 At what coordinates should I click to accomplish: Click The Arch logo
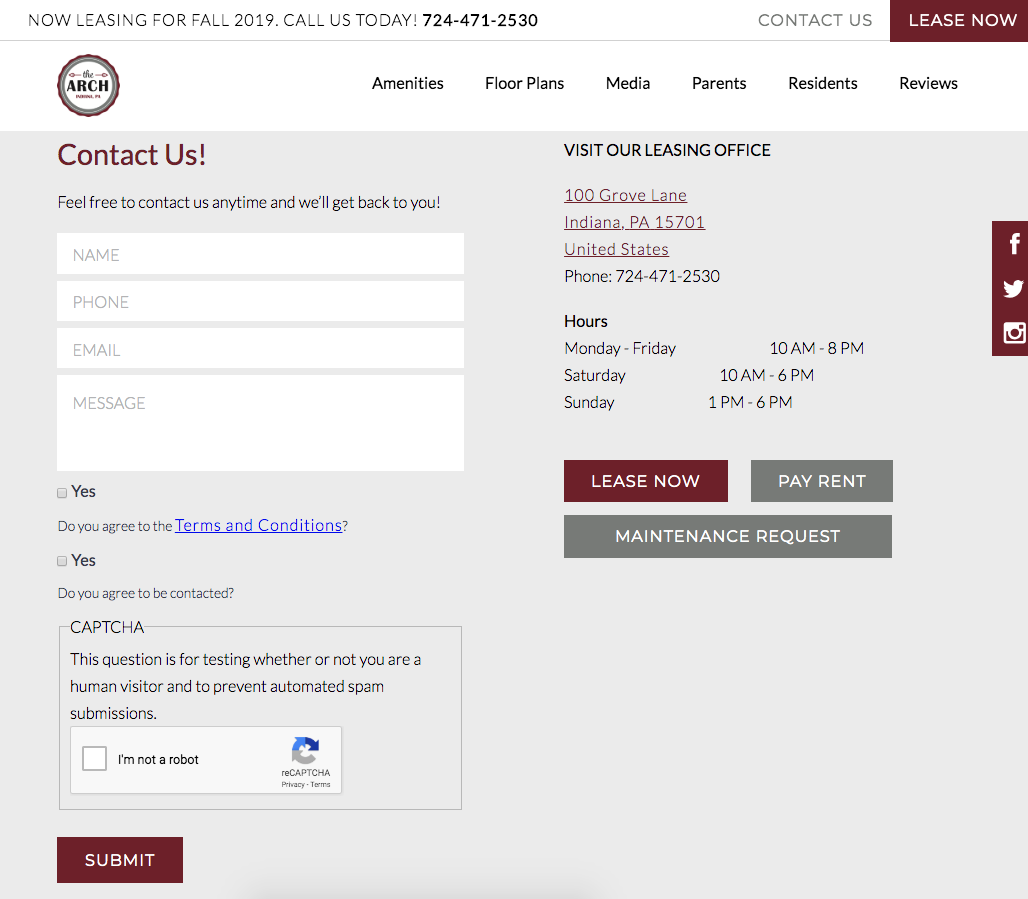[89, 85]
